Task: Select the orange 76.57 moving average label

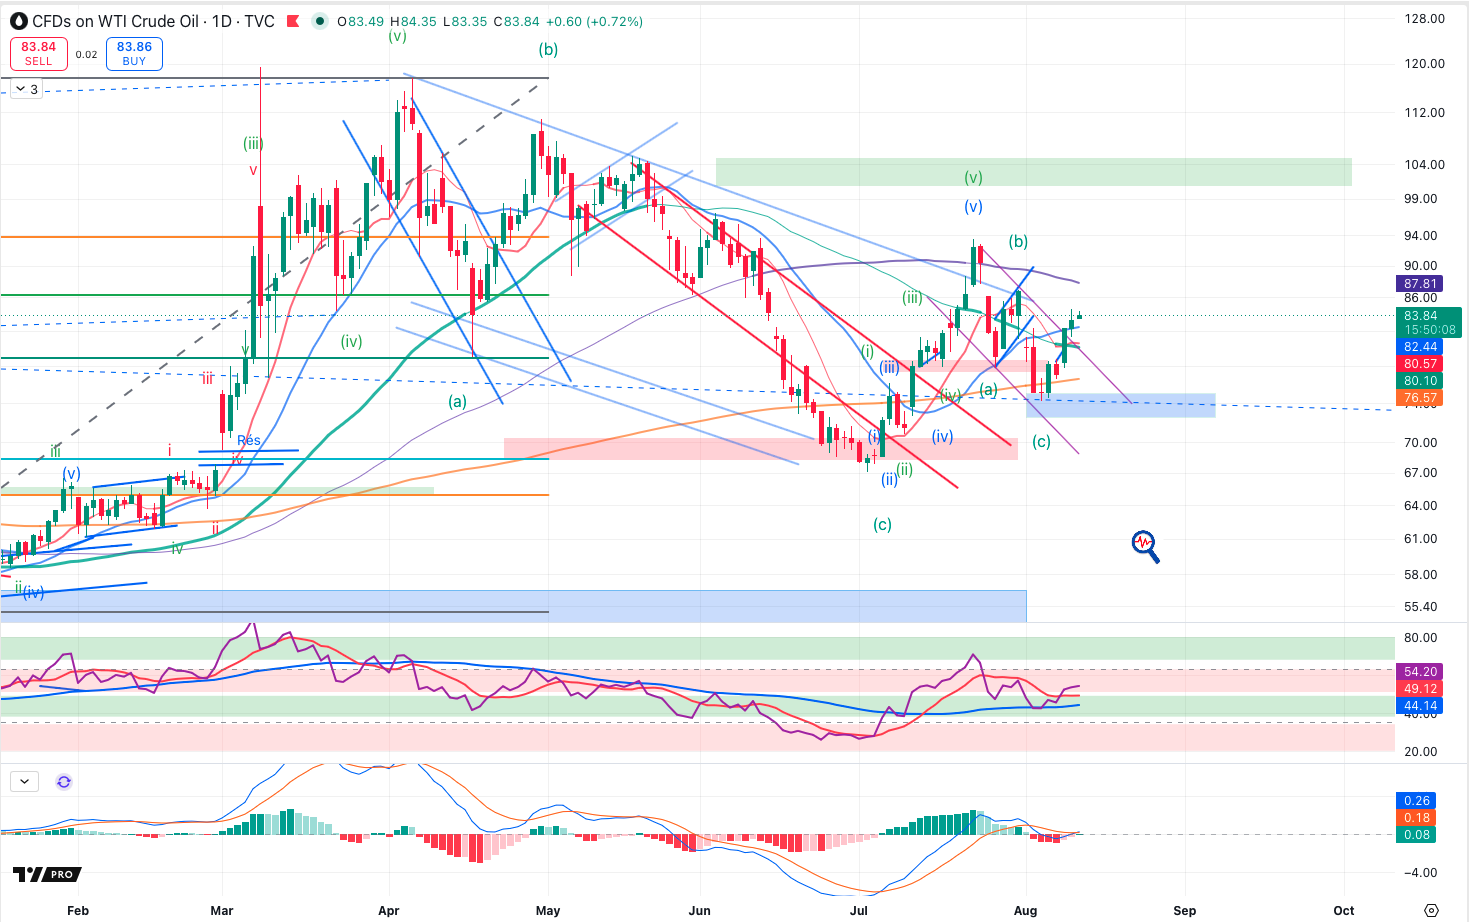Action: coord(1420,398)
